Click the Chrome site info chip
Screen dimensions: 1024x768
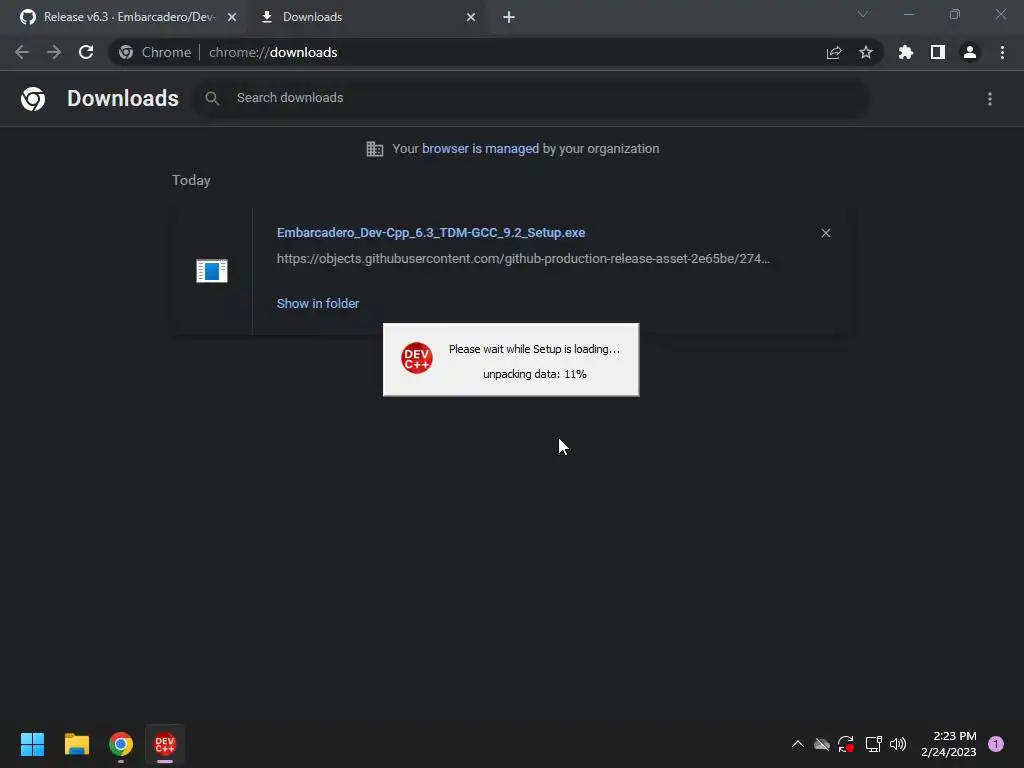(155, 52)
